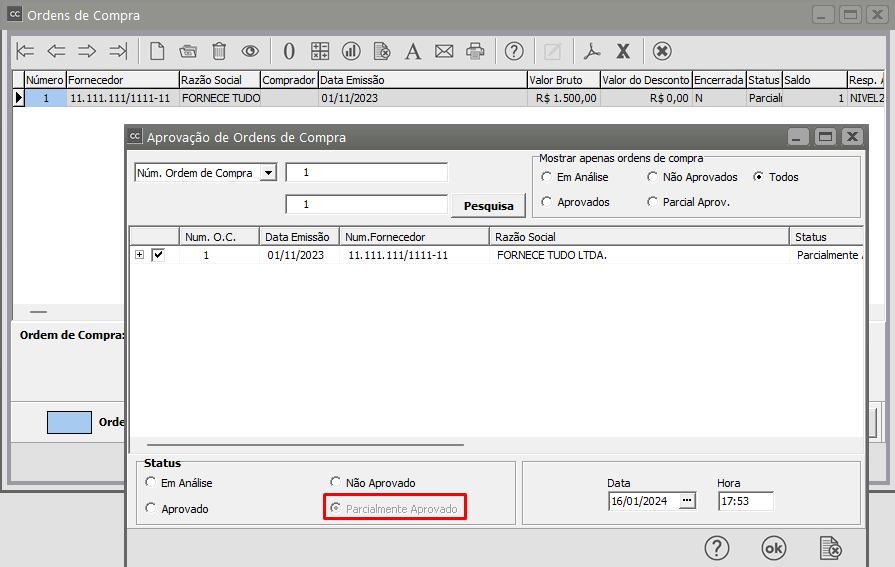The width and height of the screenshot is (895, 567).
Task: Click 'Valor Bruto' column header
Action: pos(562,80)
